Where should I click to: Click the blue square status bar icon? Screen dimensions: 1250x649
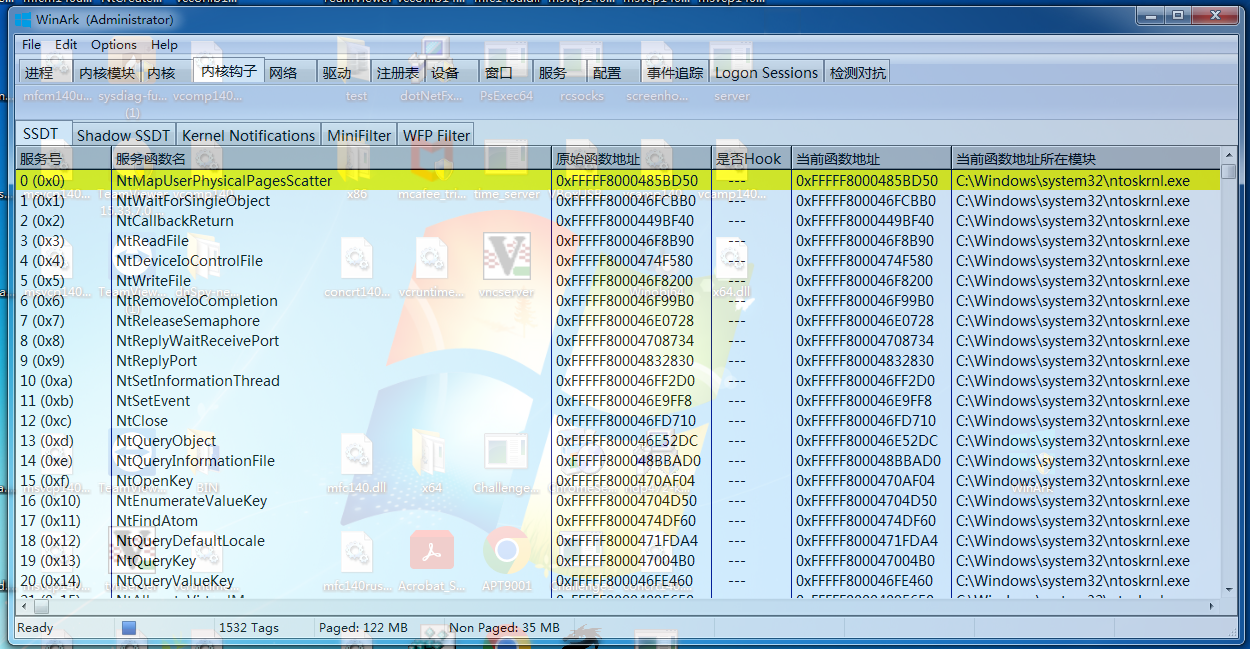pyautogui.click(x=128, y=628)
